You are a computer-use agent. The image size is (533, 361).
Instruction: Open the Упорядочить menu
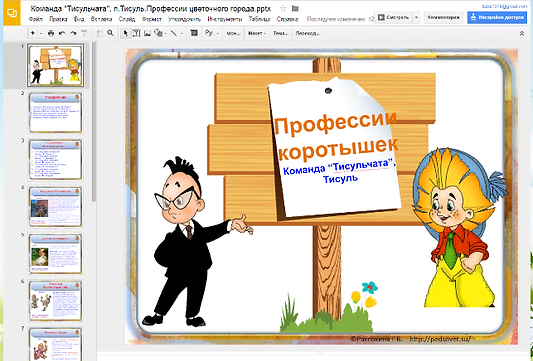(185, 19)
